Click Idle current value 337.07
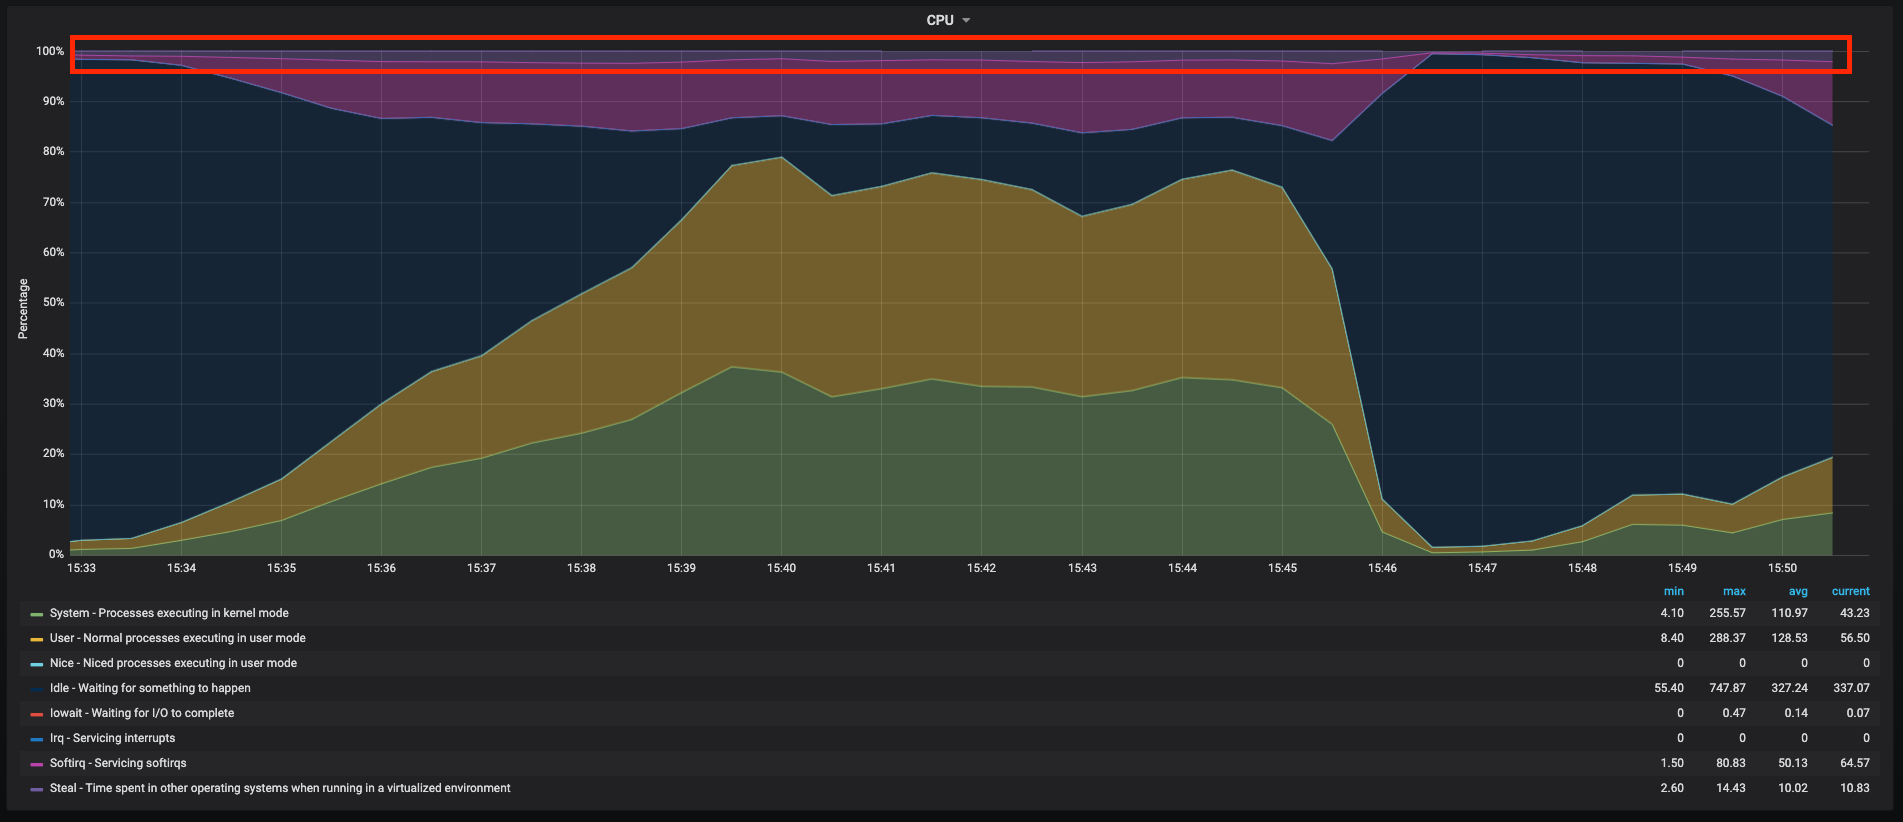Viewport: 1903px width, 822px height. coord(1851,688)
